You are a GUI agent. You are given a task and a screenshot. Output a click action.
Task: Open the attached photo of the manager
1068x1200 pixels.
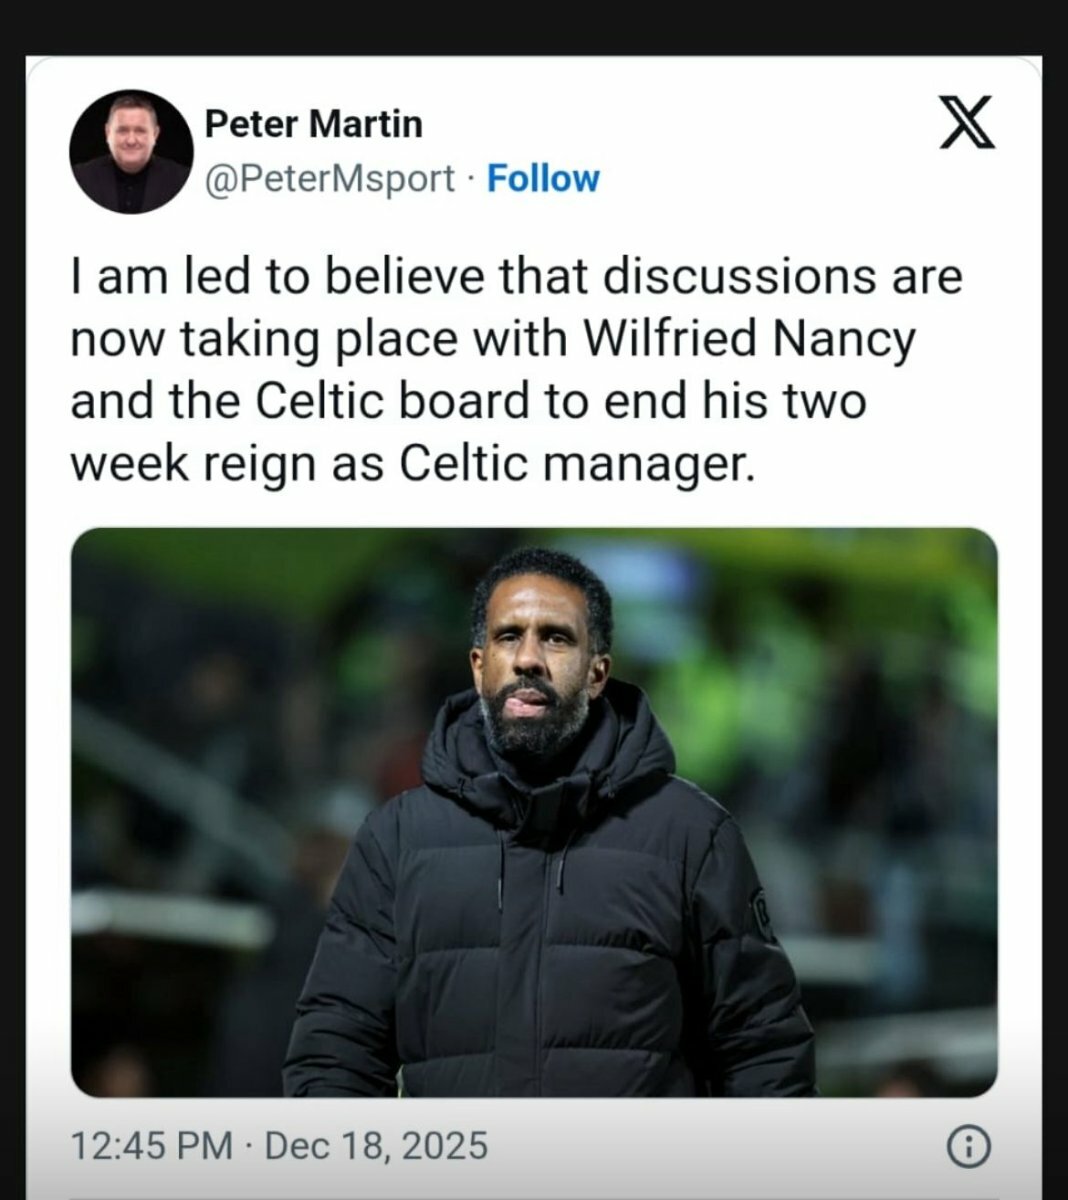point(534,811)
